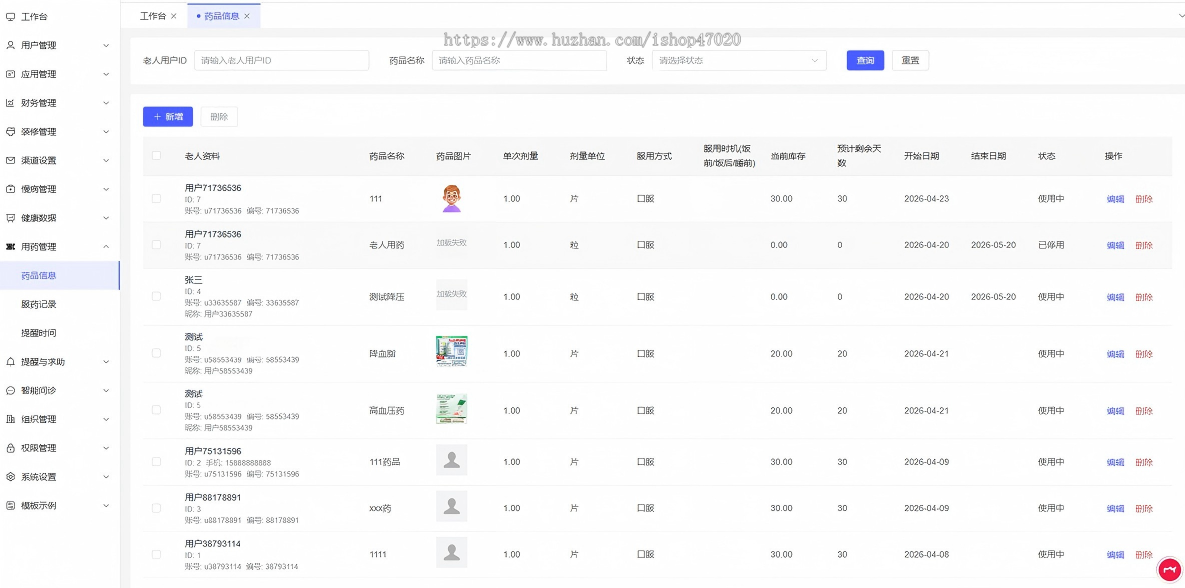
Task: Check the row for medicine 老人用药
Action: (156, 245)
